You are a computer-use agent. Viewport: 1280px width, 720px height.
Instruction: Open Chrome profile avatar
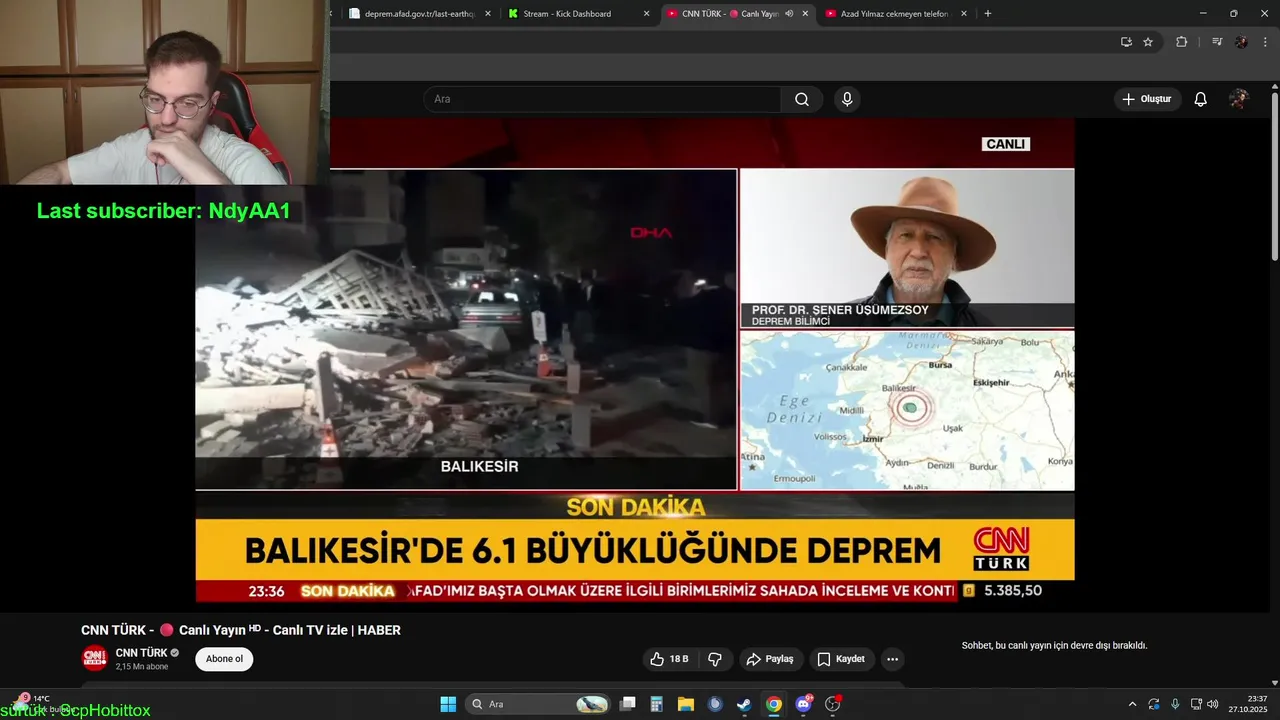1241,42
